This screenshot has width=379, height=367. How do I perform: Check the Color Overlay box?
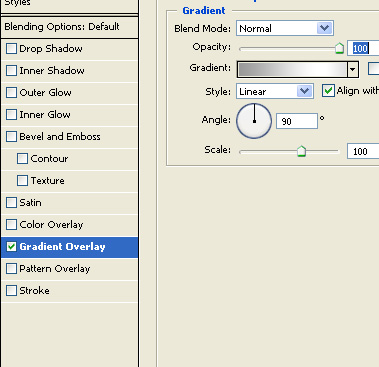11,225
